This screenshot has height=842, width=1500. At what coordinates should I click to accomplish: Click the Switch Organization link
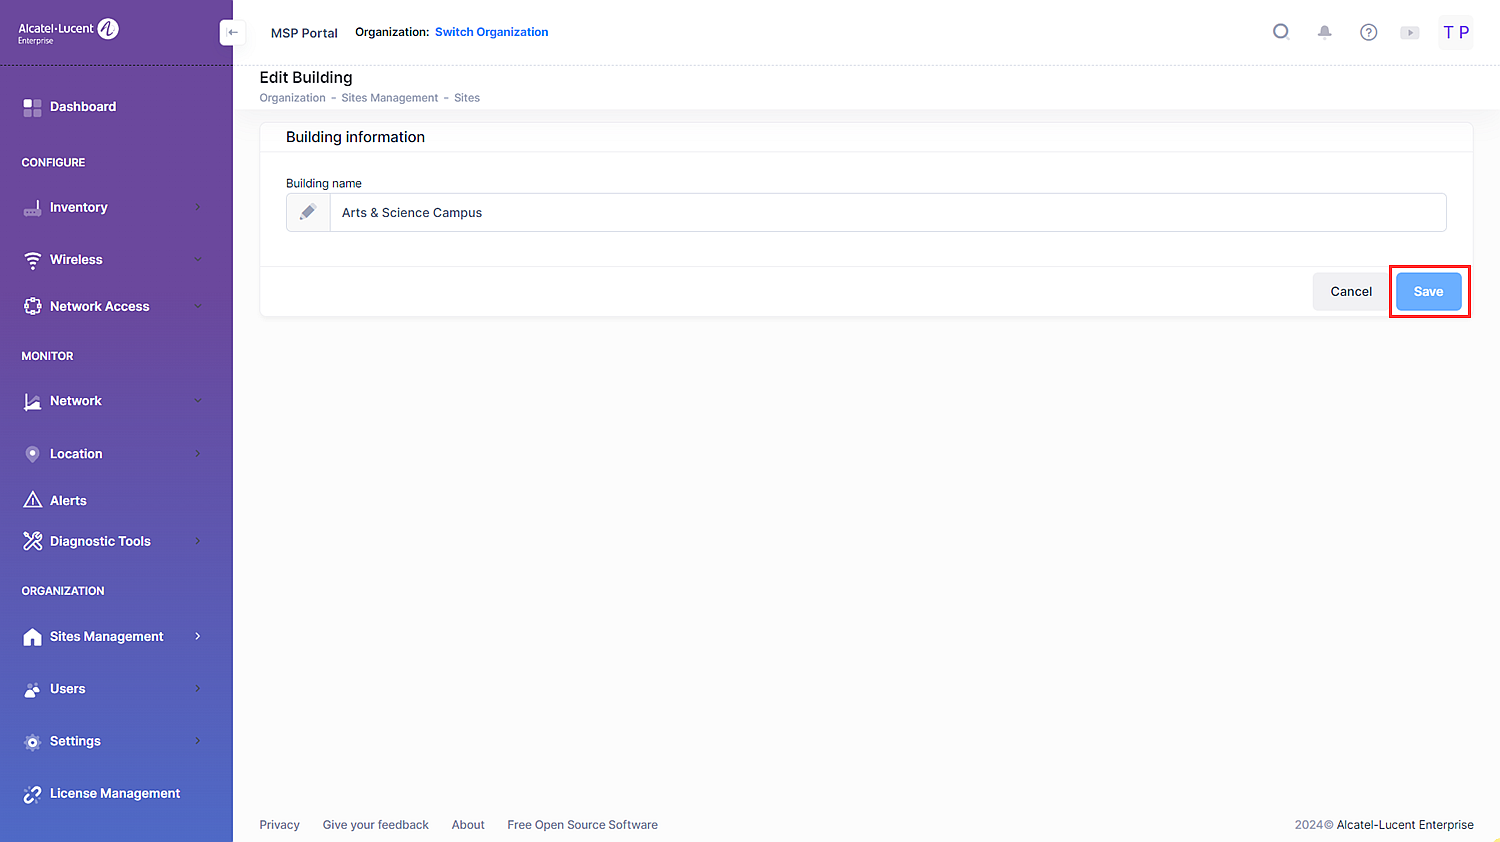491,32
